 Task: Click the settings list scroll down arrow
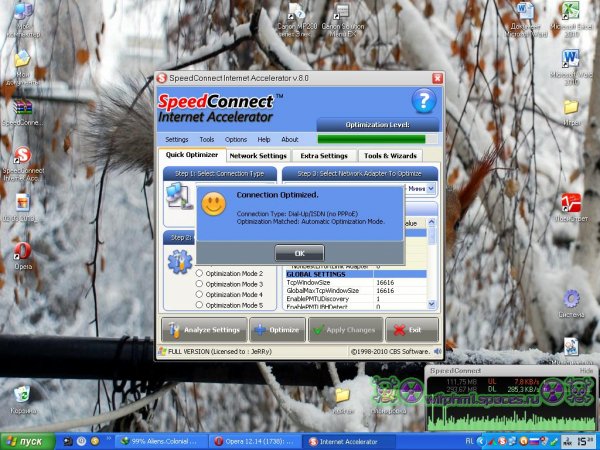432,305
